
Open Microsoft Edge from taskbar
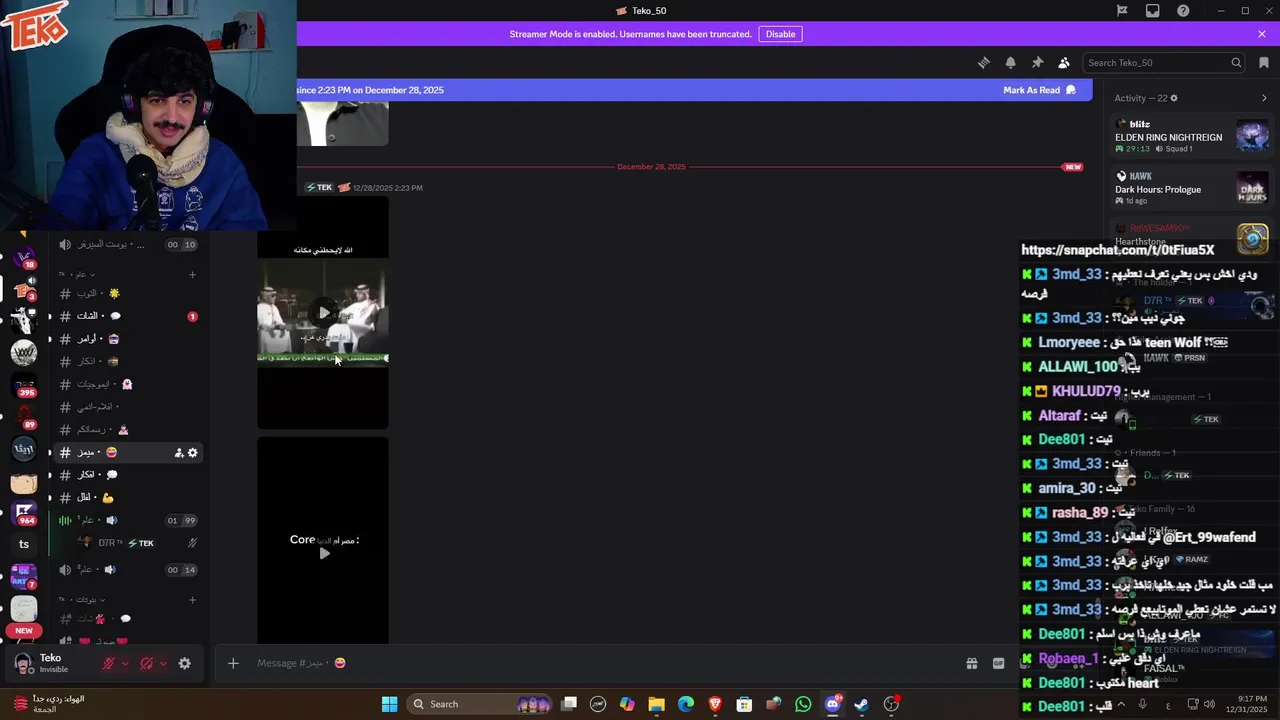coord(686,704)
